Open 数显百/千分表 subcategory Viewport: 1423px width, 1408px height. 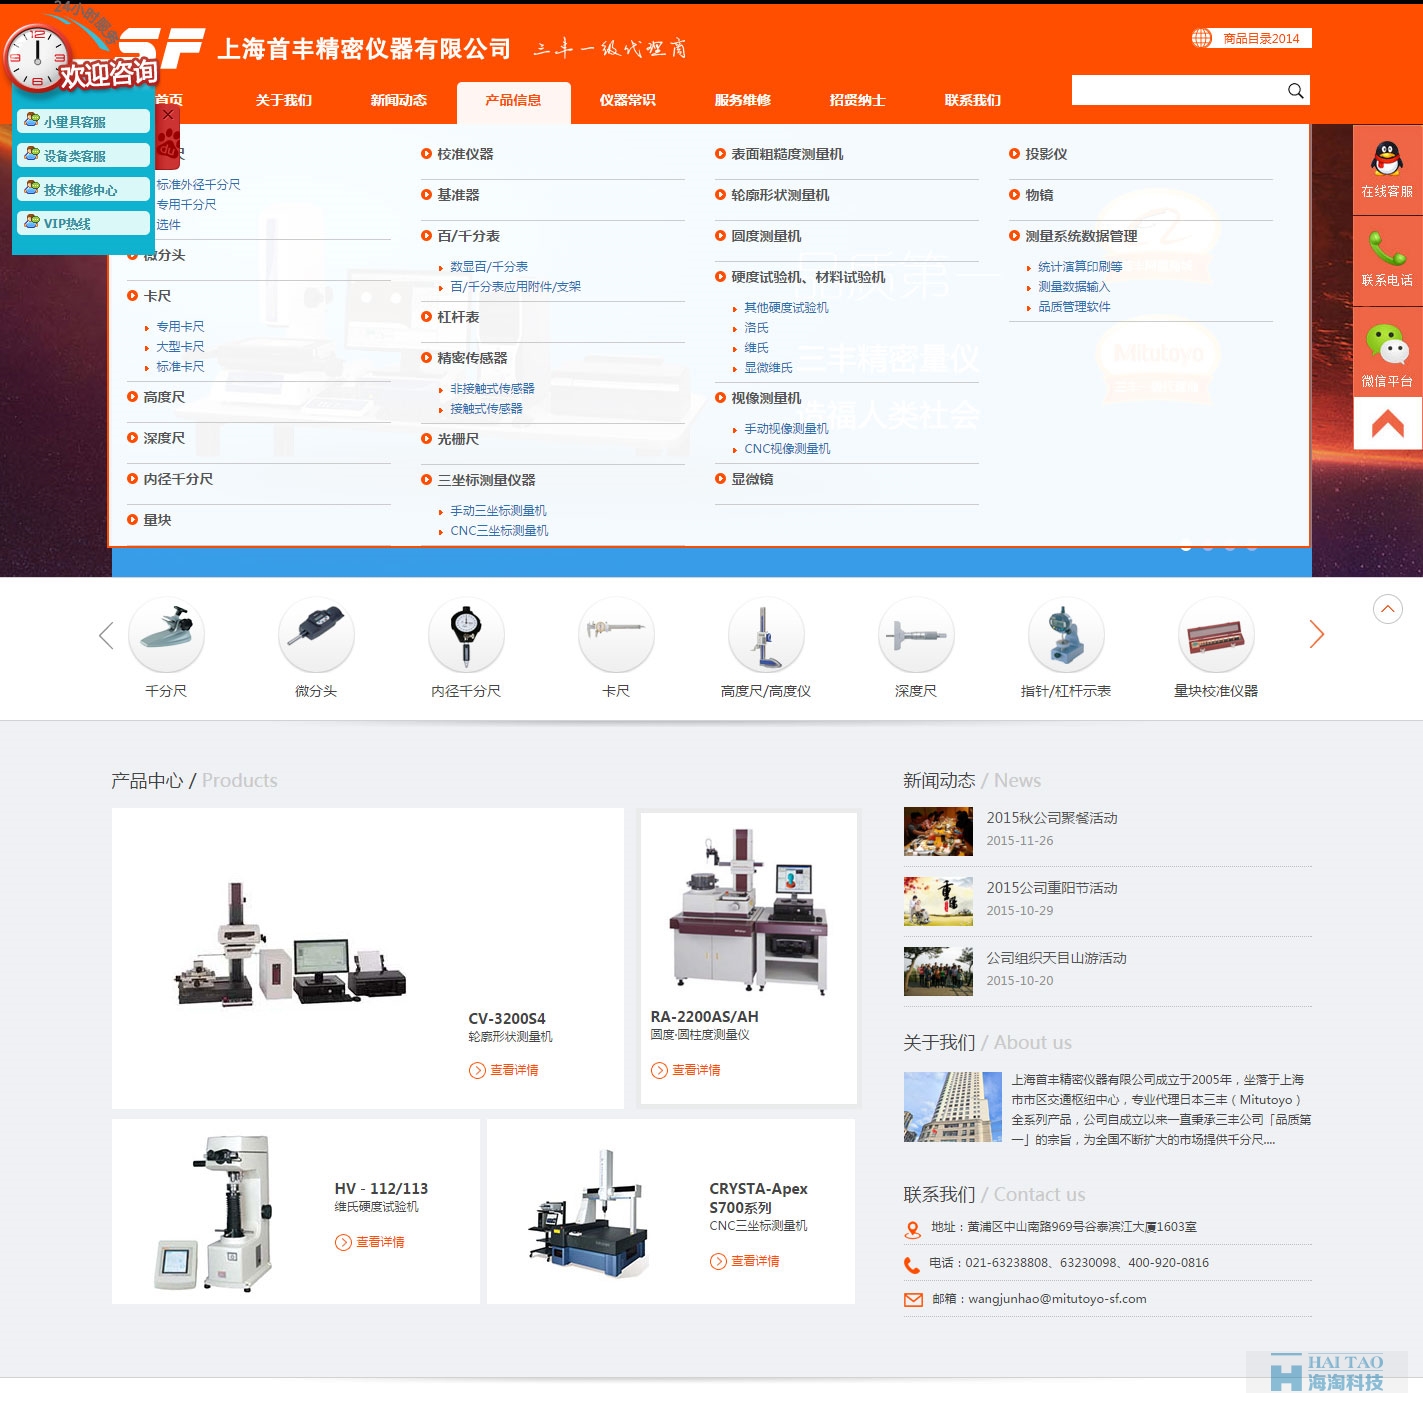tap(489, 267)
